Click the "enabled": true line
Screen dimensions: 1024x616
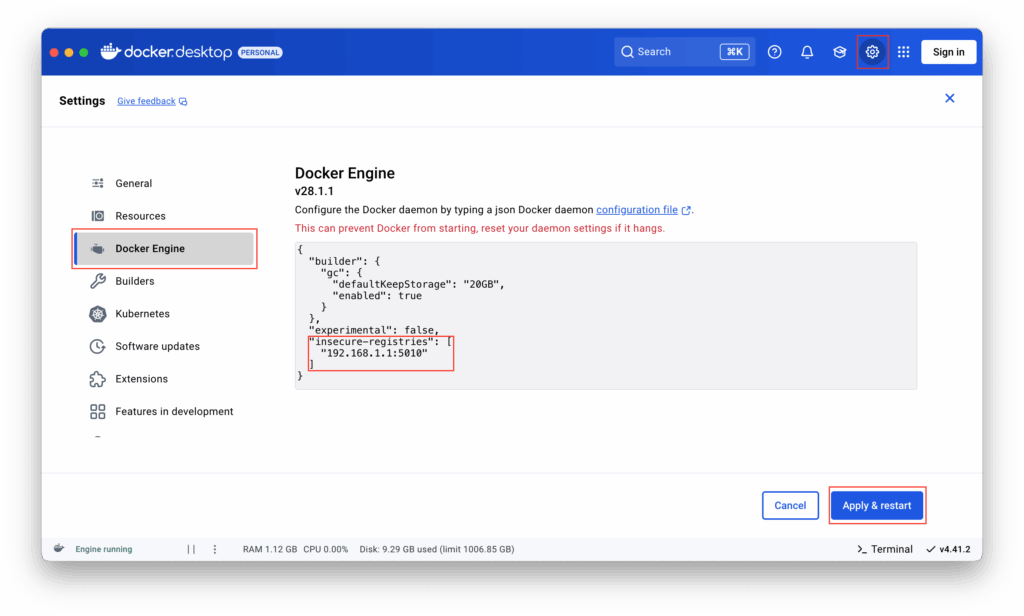tap(377, 296)
